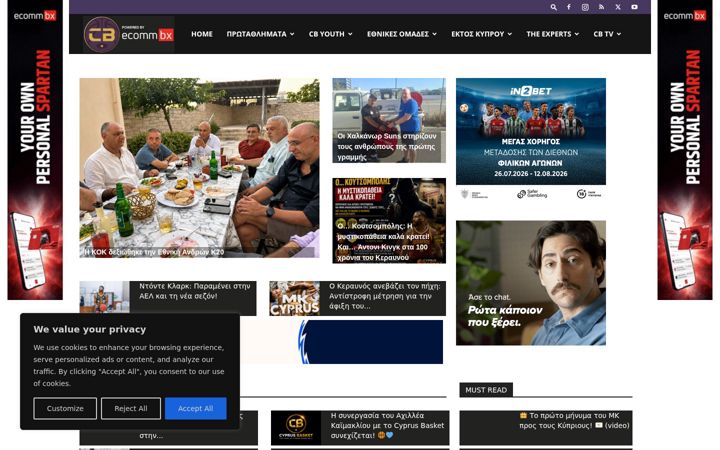Expand CB TV dropdown arrow
Screen dimensions: 720x450
tap(619, 34)
